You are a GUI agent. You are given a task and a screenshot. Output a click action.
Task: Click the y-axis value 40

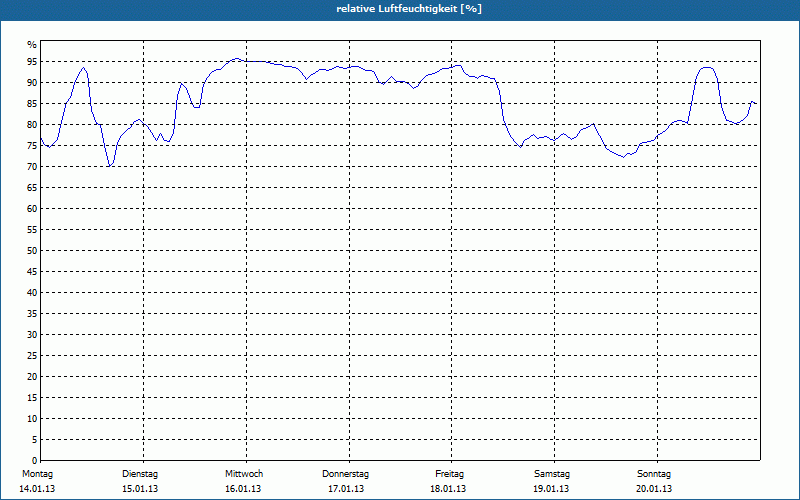(x=32, y=293)
